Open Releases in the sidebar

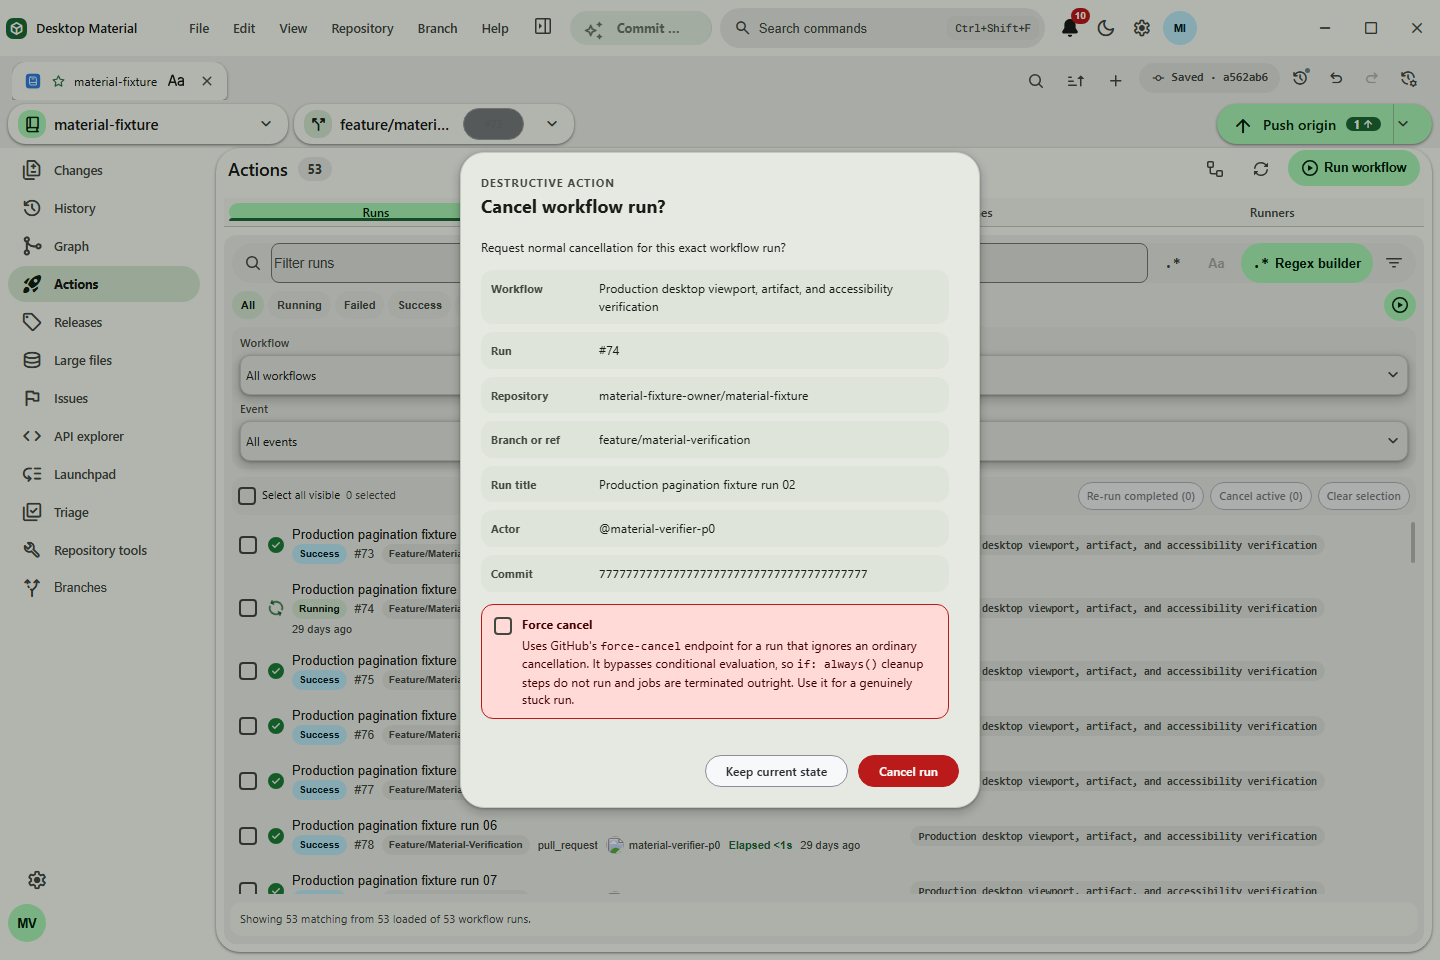[x=104, y=322]
